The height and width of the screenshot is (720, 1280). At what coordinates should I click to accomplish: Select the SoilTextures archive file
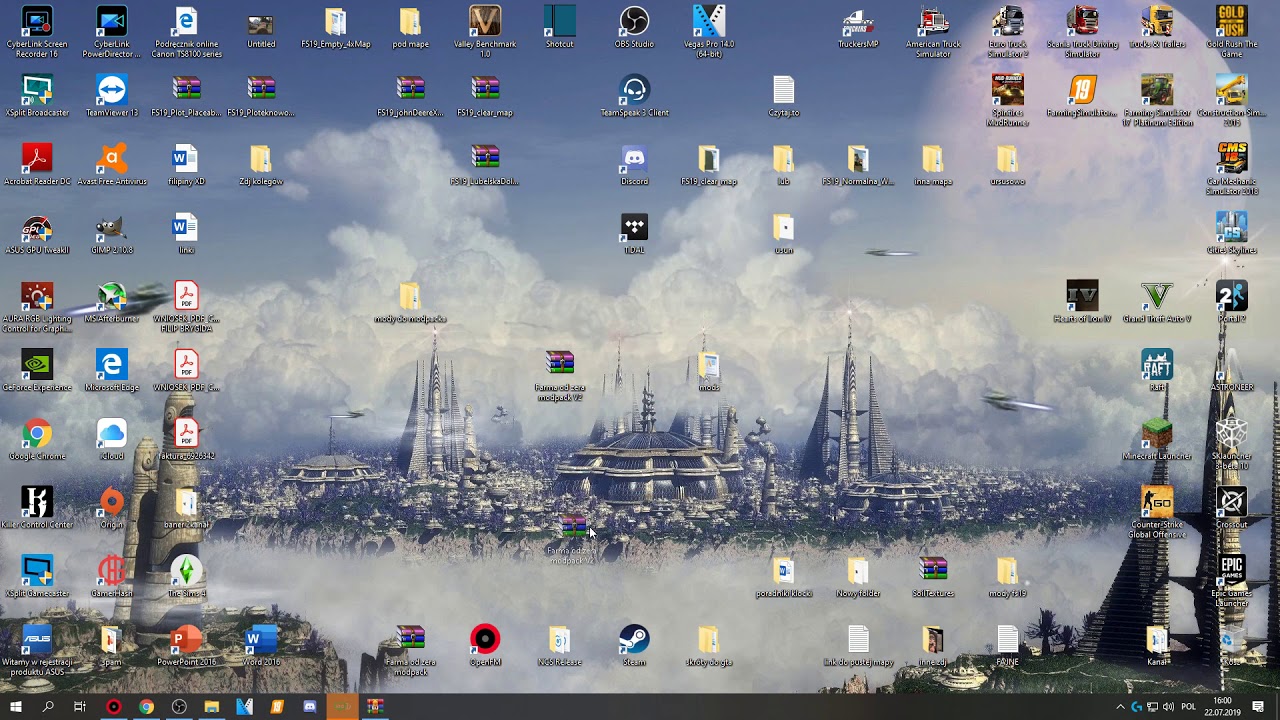click(933, 578)
